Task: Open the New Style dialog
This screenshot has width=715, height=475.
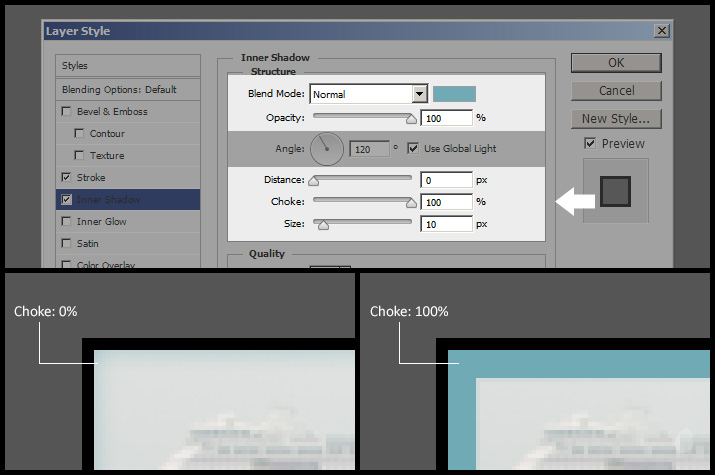Action: click(x=615, y=119)
